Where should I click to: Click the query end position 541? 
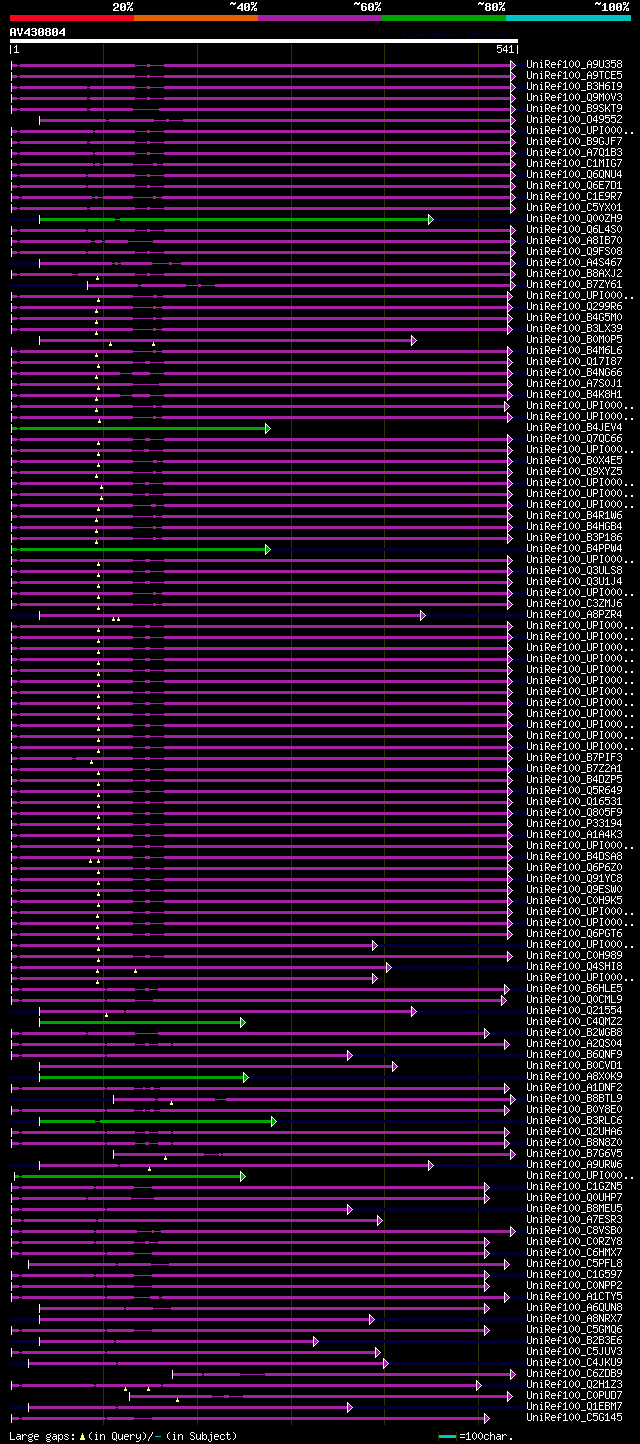tap(505, 50)
